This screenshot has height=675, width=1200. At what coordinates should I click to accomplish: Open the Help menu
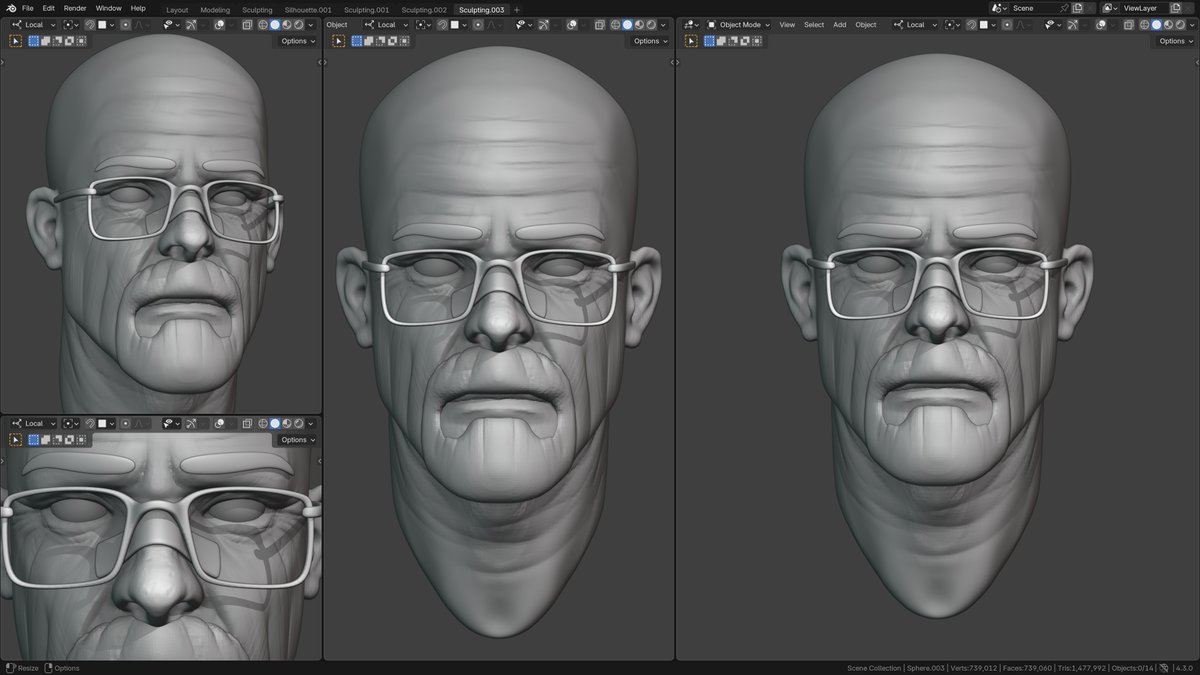[138, 8]
